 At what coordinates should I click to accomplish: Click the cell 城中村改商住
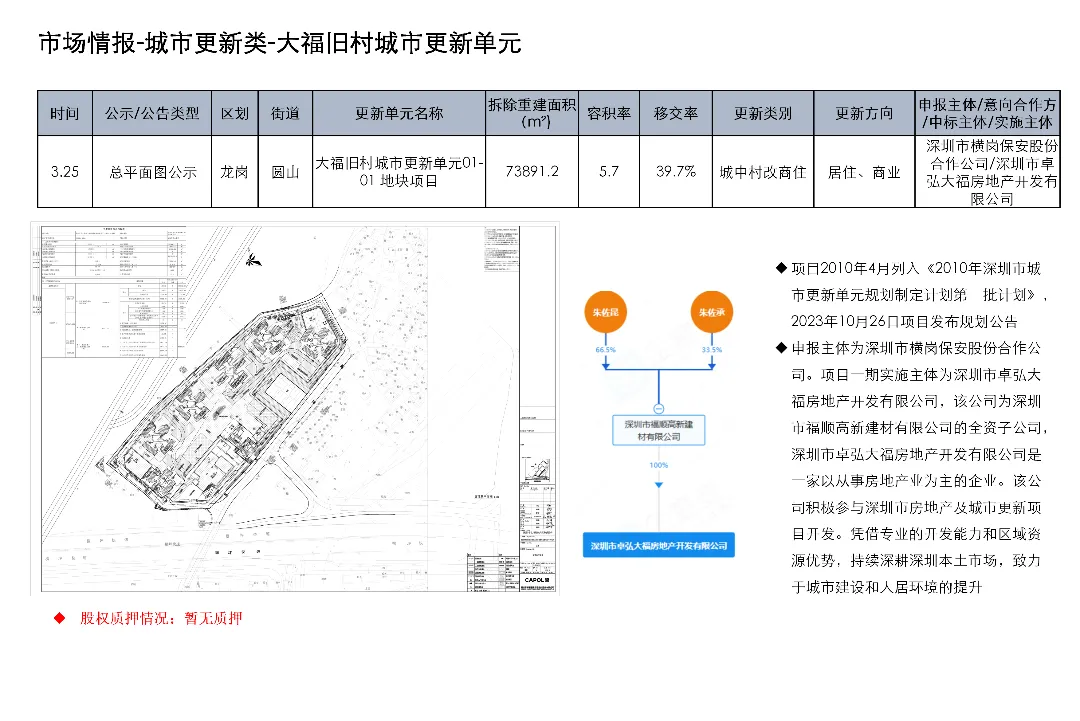tap(762, 171)
